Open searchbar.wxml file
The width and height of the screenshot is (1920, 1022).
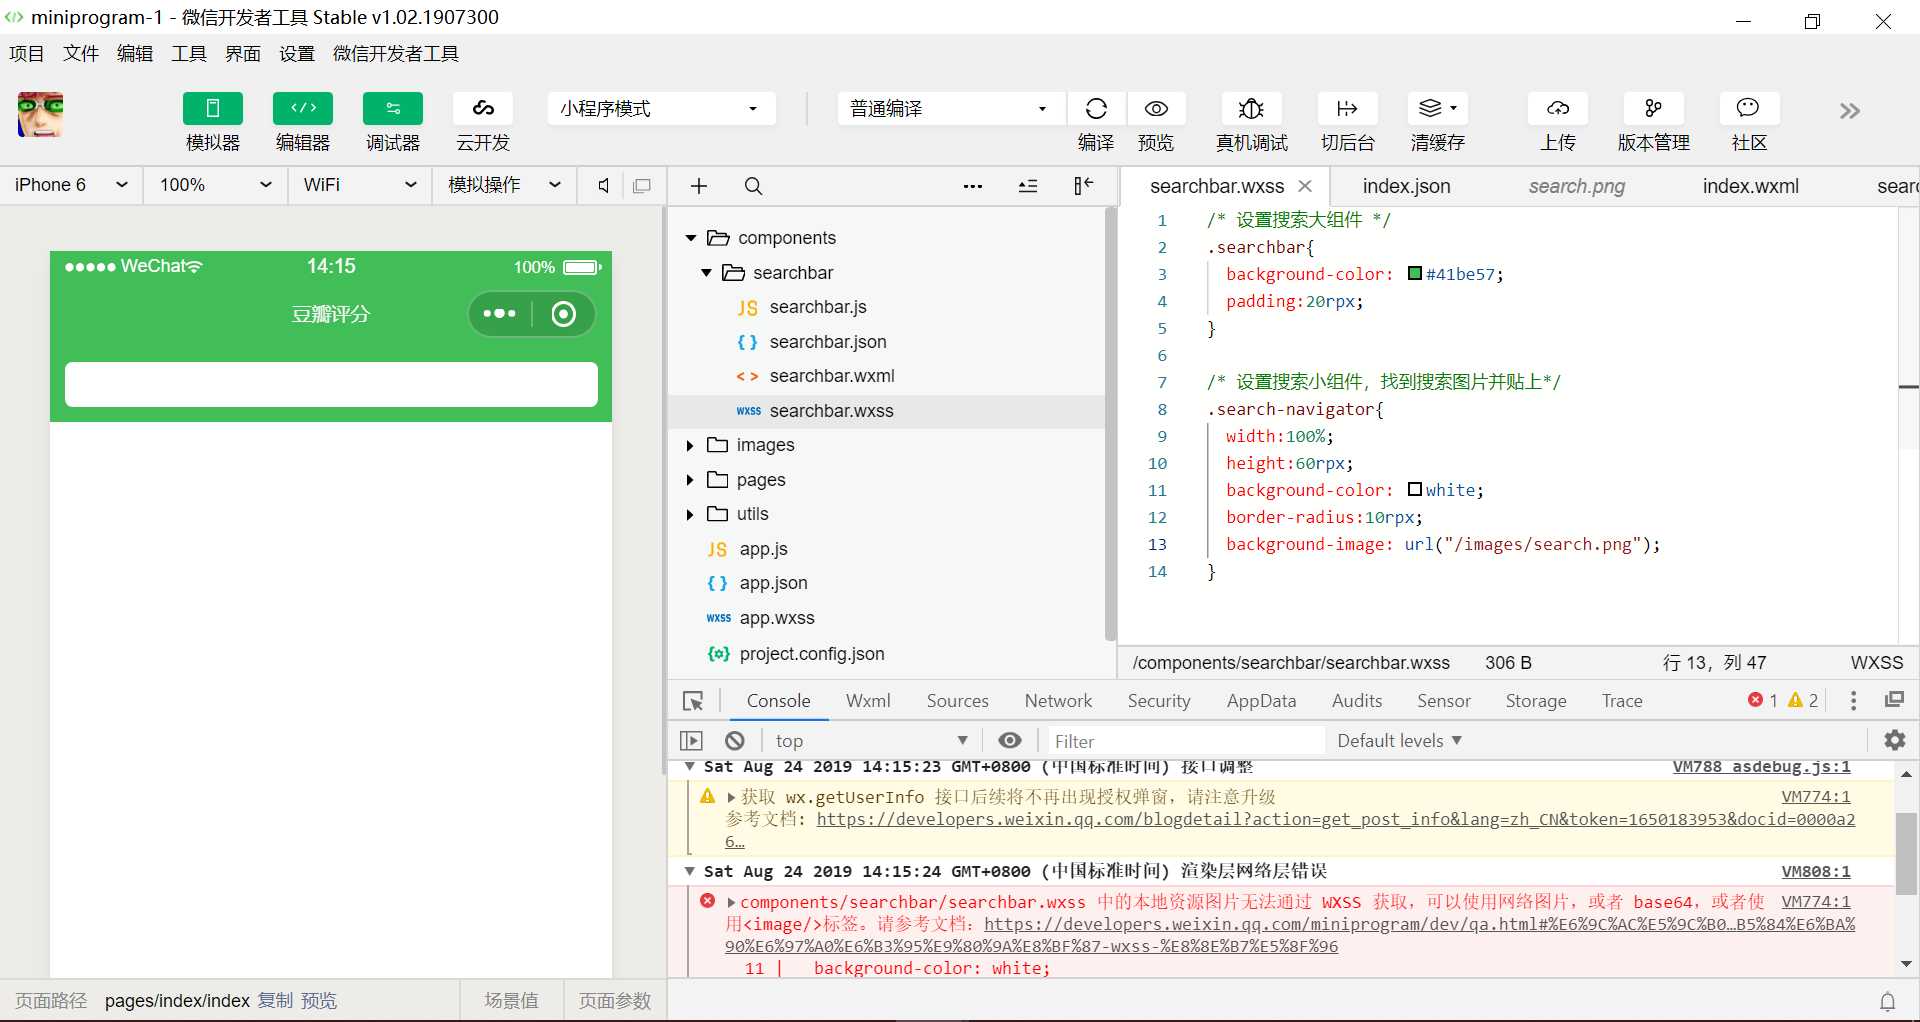tap(832, 376)
